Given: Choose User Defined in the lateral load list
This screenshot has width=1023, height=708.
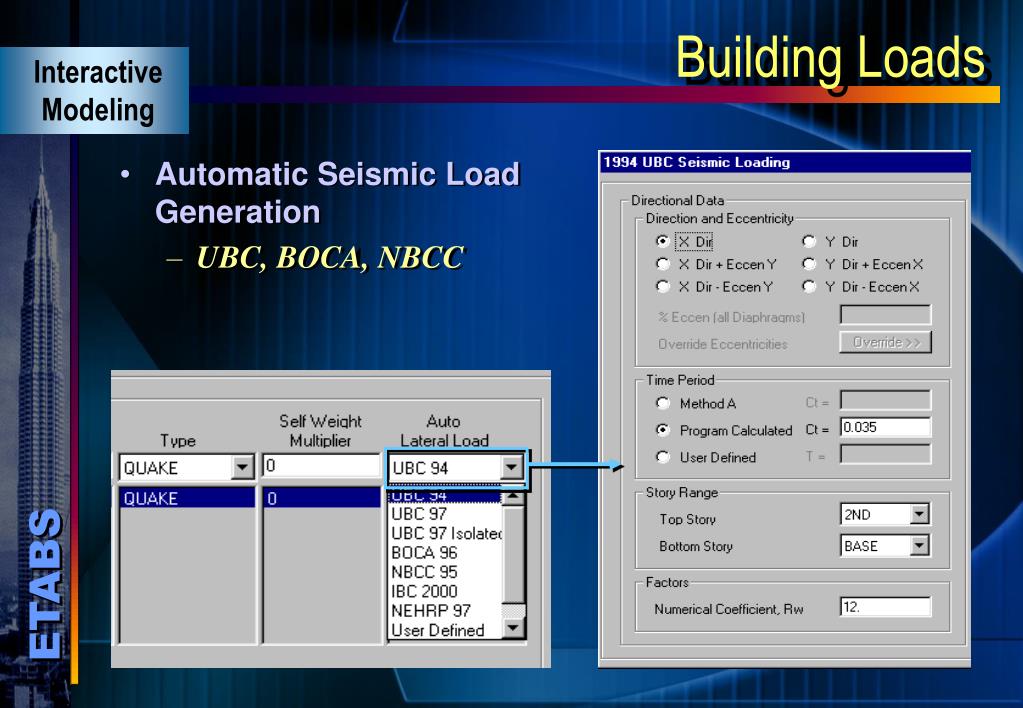Looking at the screenshot, I should coord(437,630).
